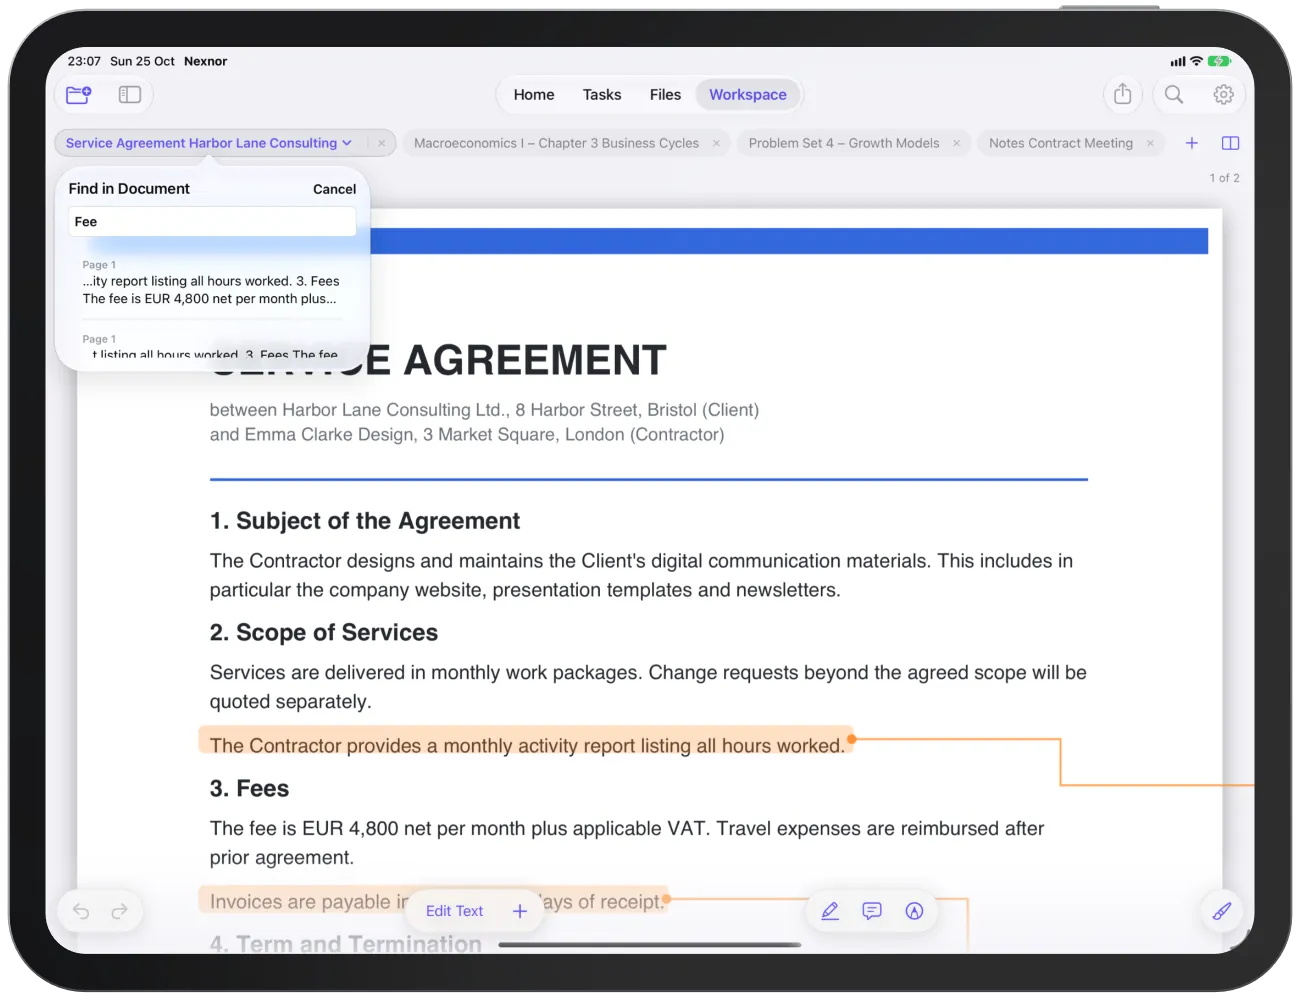Image resolution: width=1300 pixels, height=998 pixels.
Task: Select the circled text markup tool
Action: (914, 911)
